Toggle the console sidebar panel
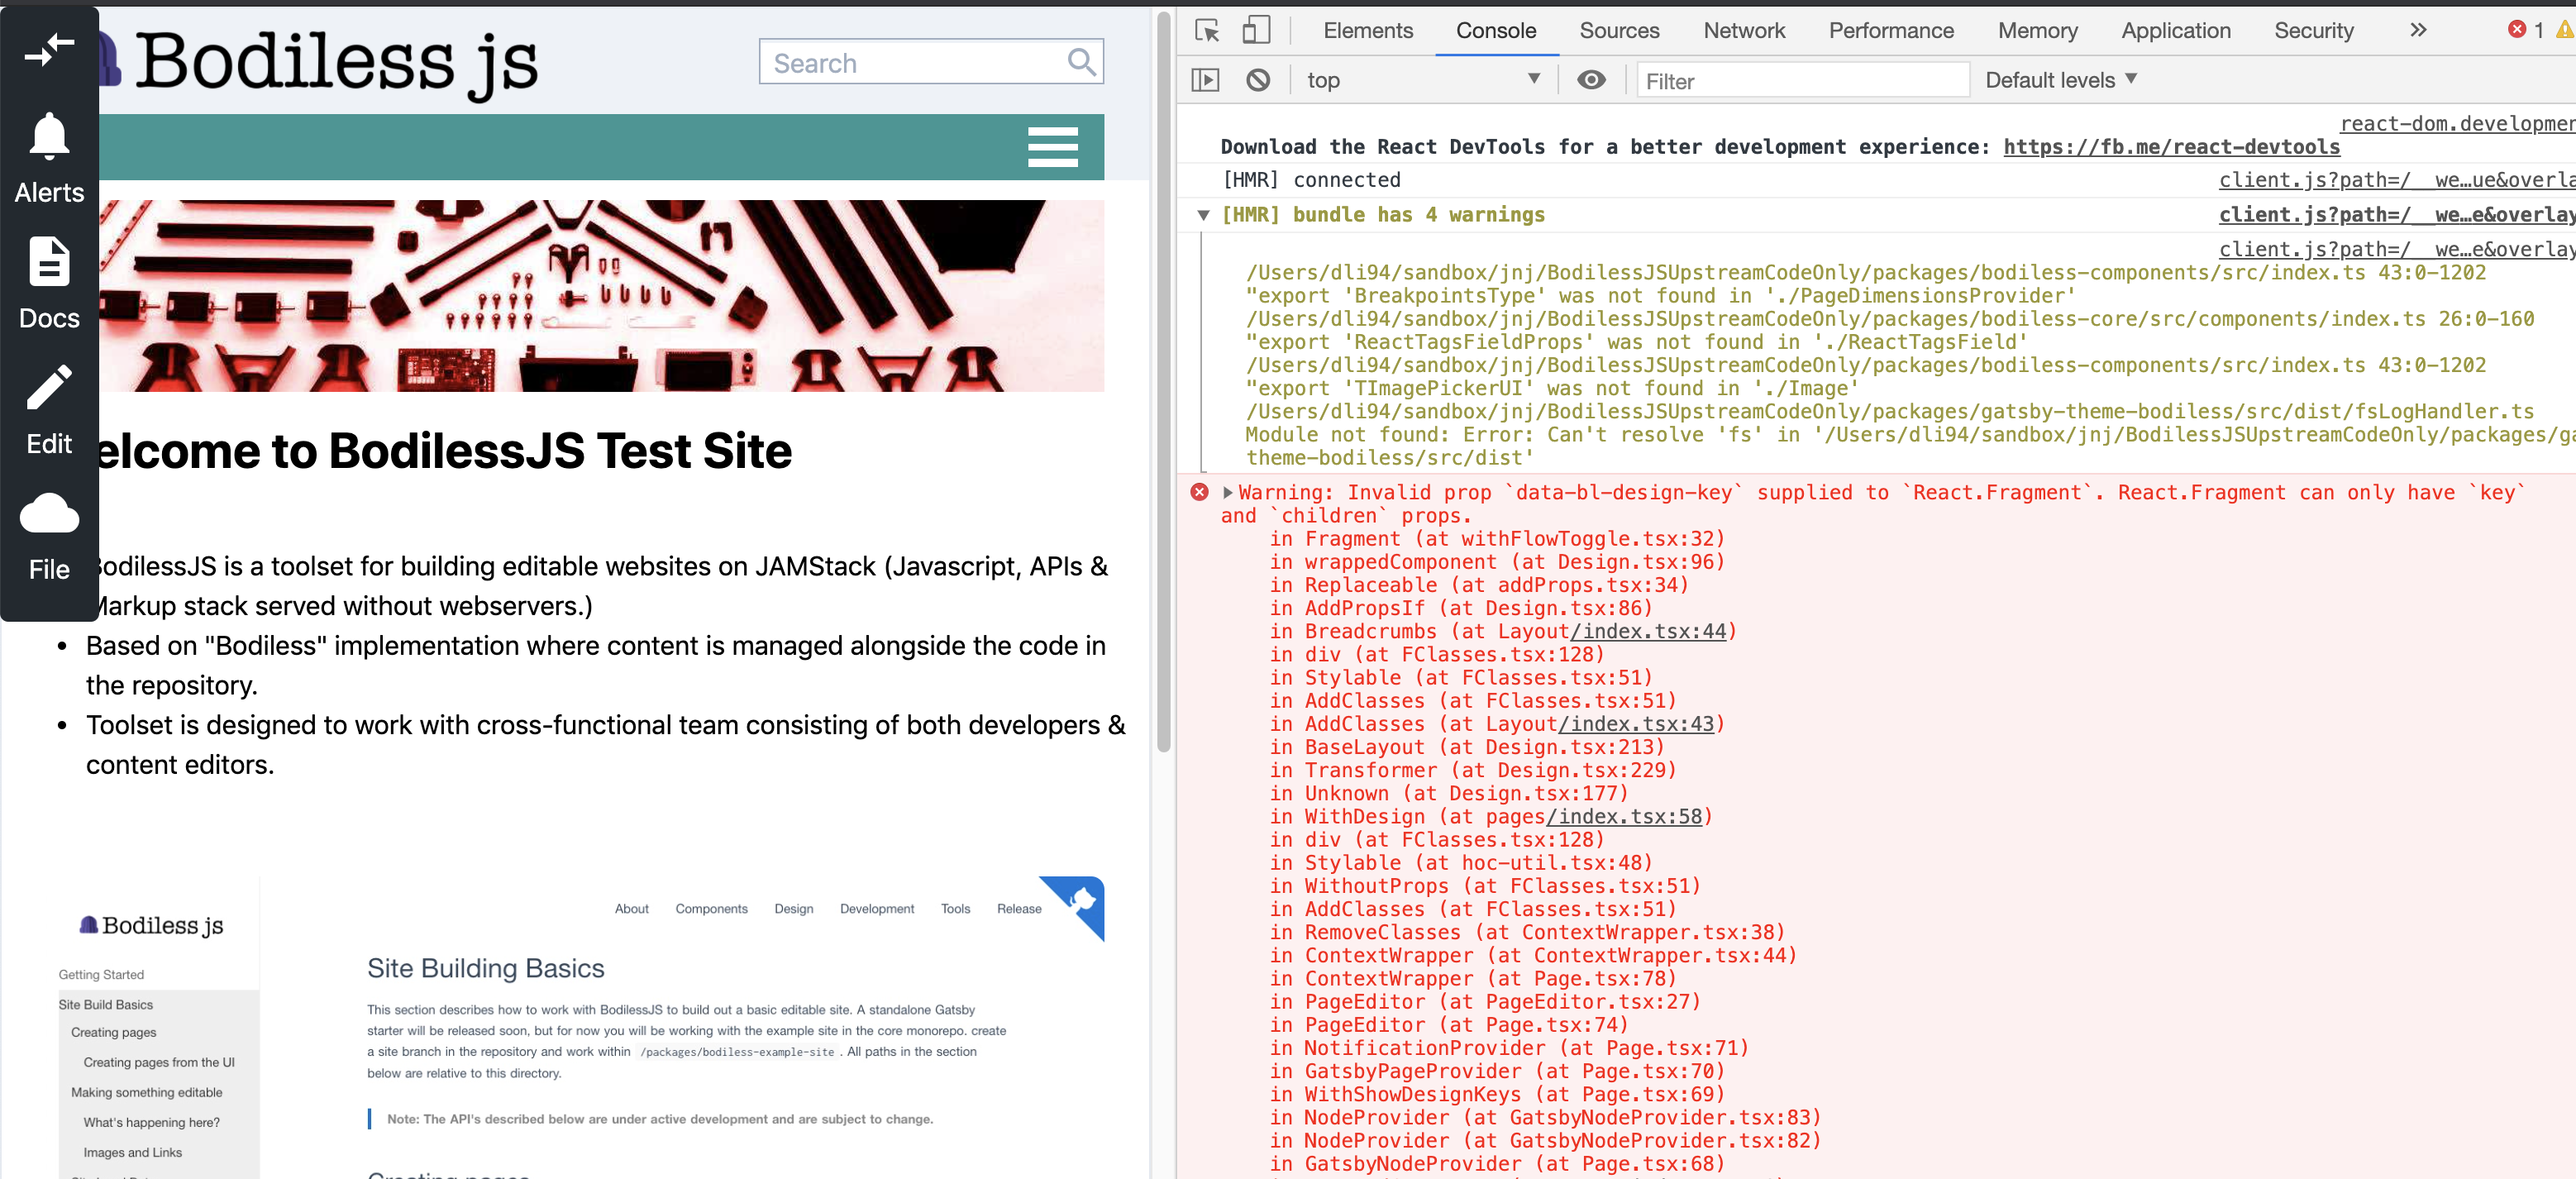Screen dimensions: 2576x1179 coord(1205,79)
